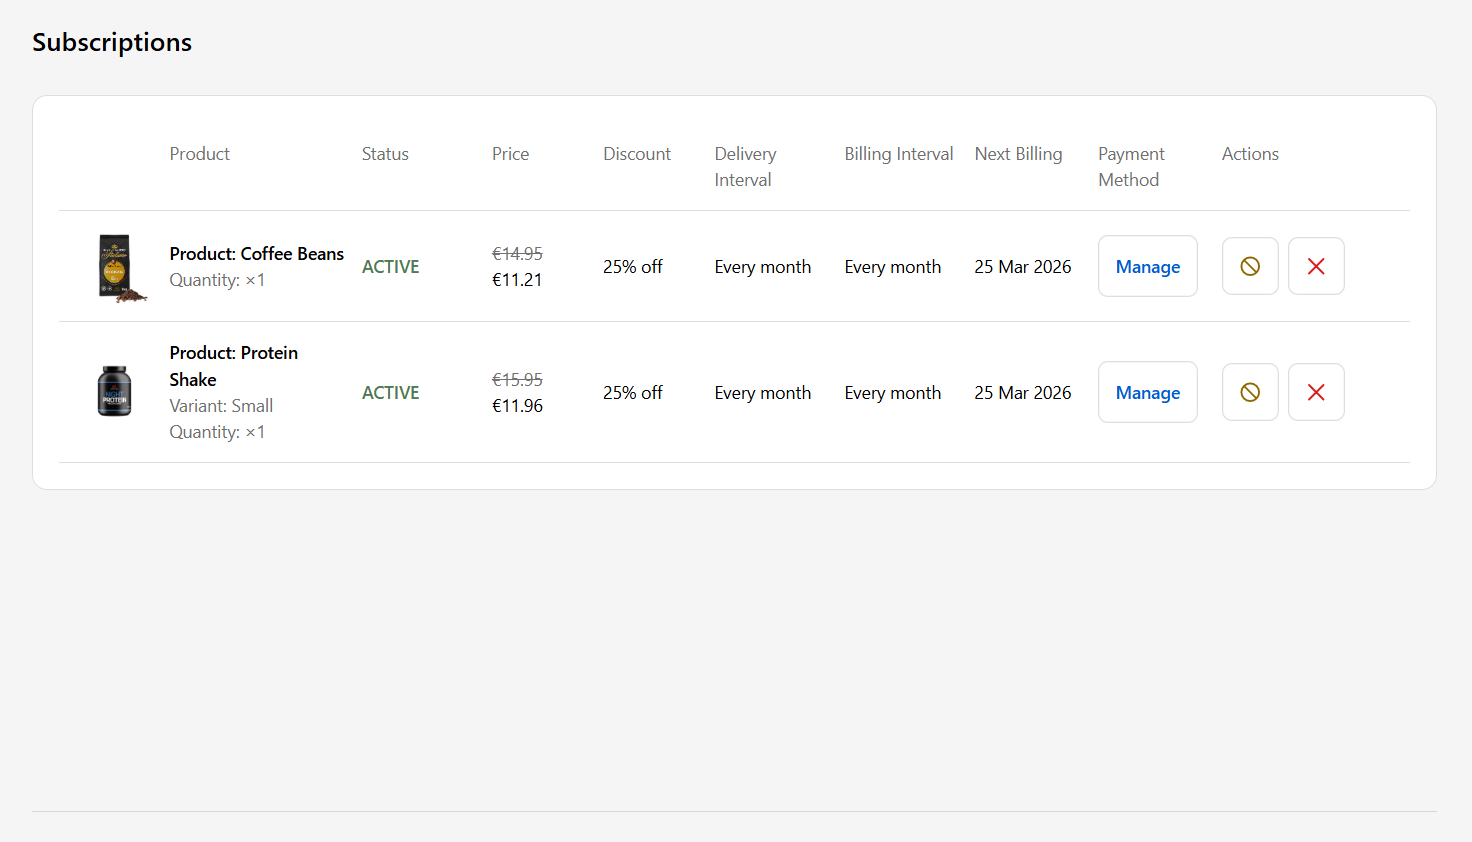Cancel Coffee Beans subscription with red X
The image size is (1472, 842).
click(x=1316, y=266)
